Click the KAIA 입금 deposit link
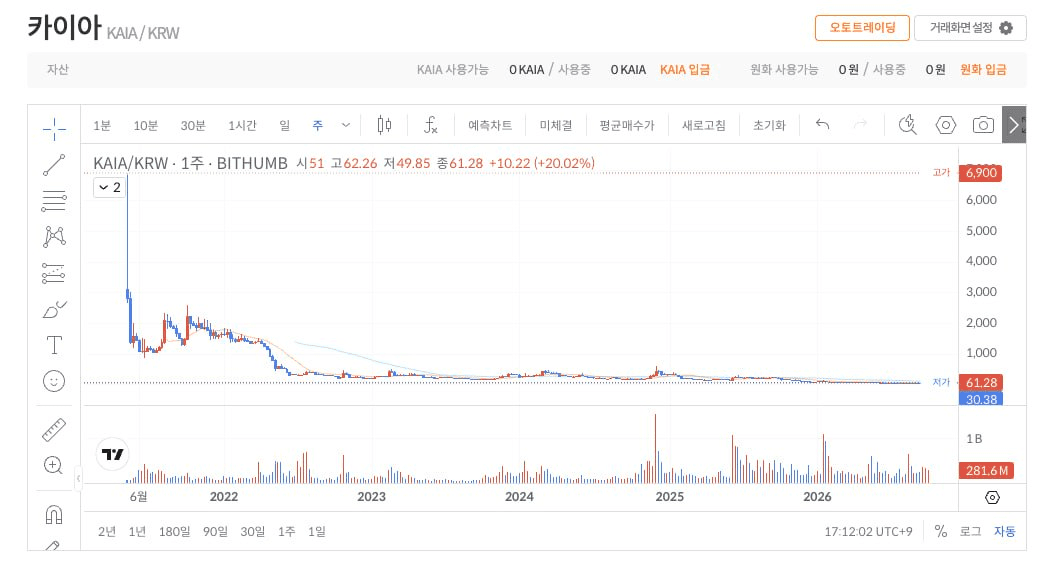 pos(684,69)
